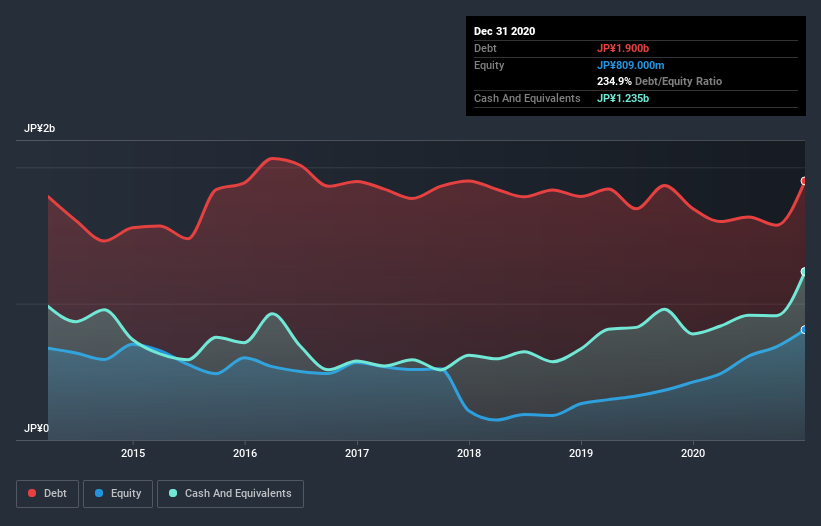Click Cash And Equivalents label in tooltip
This screenshot has height=526, width=821.
527,98
